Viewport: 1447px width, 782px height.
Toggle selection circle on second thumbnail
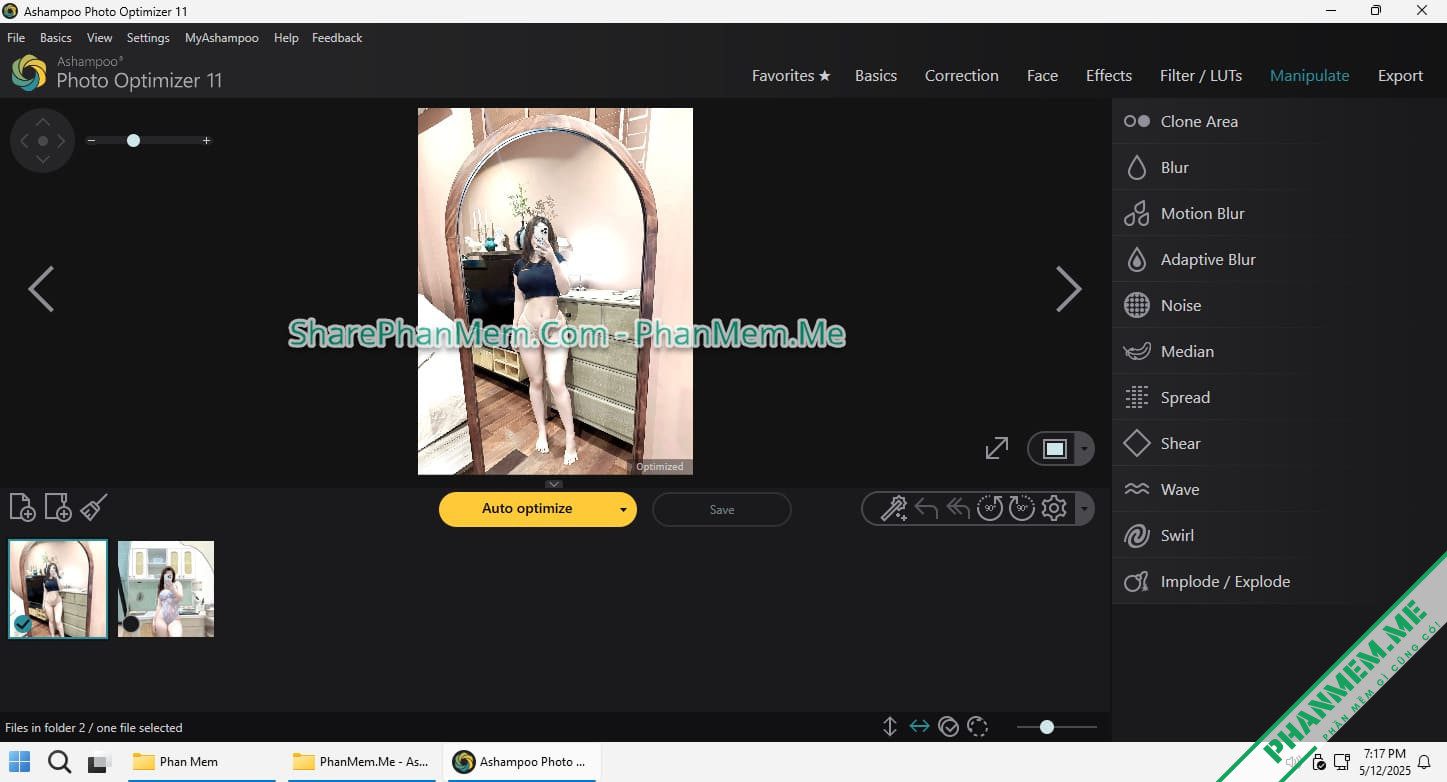(x=131, y=624)
